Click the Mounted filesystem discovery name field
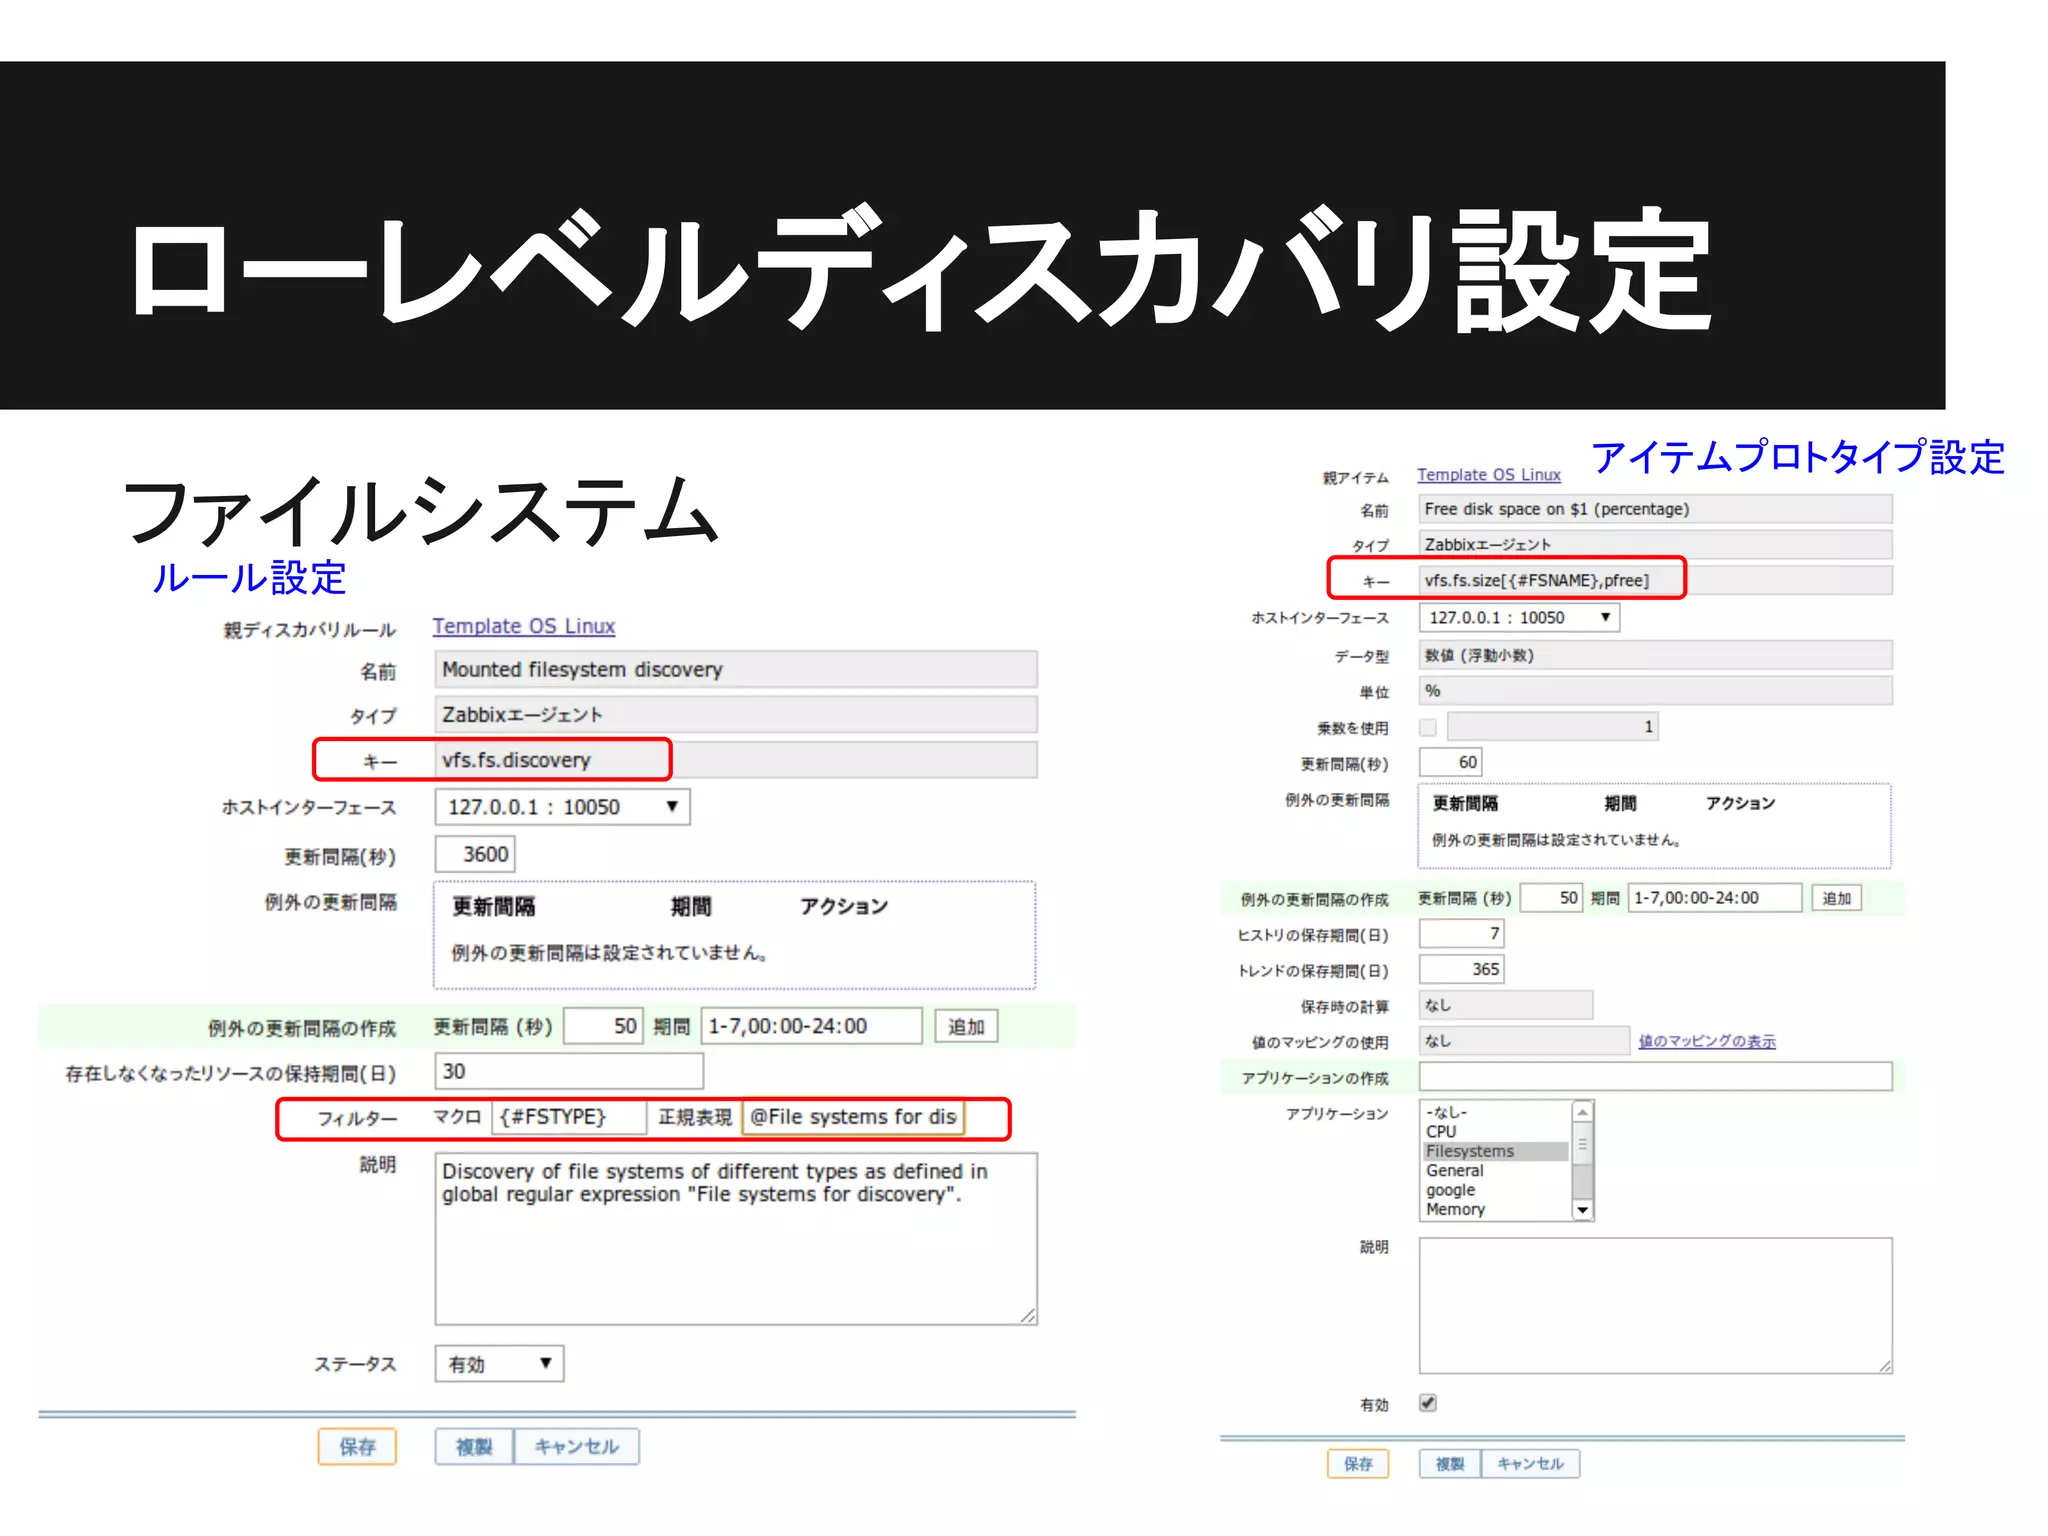 (736, 669)
